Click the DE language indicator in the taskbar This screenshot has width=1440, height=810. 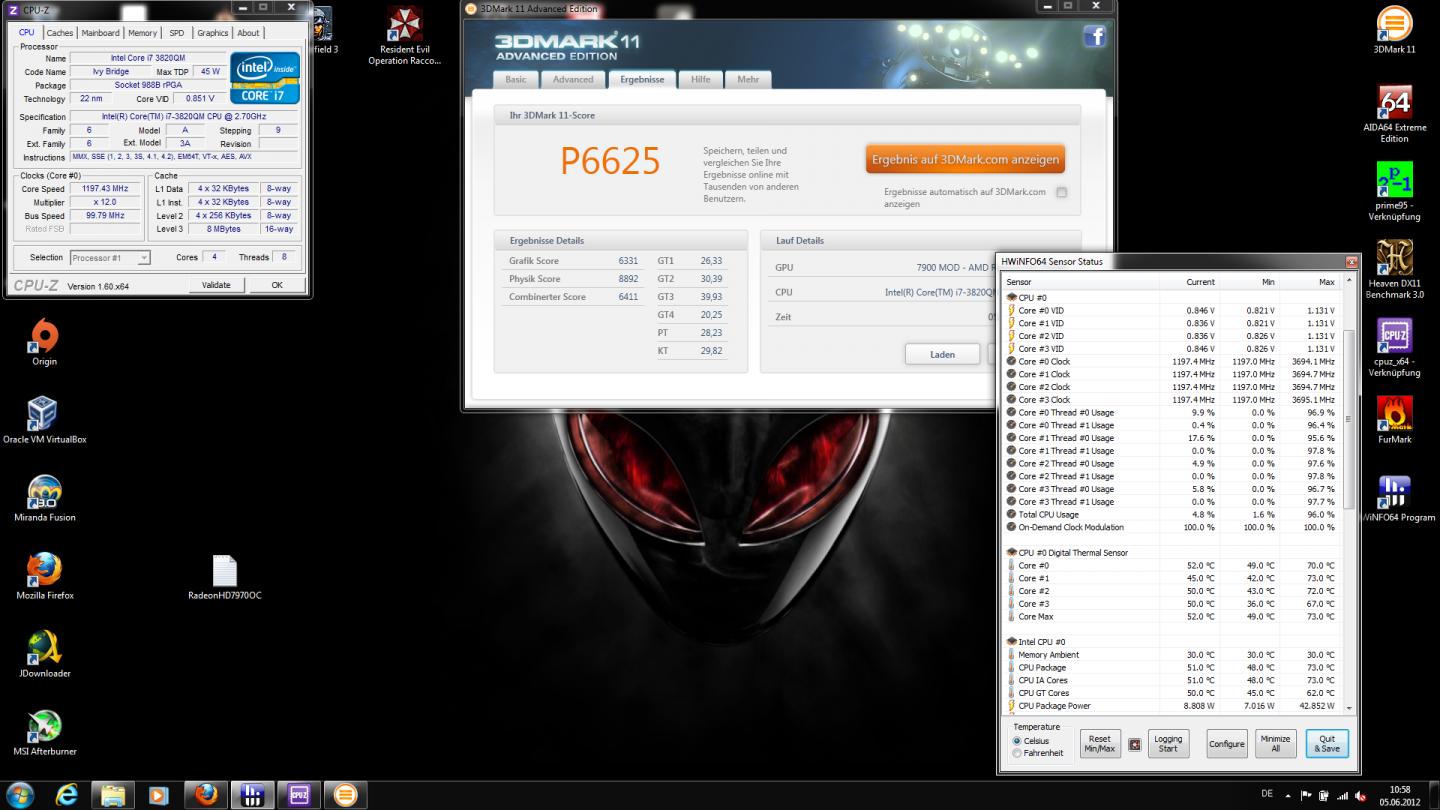click(x=1267, y=794)
